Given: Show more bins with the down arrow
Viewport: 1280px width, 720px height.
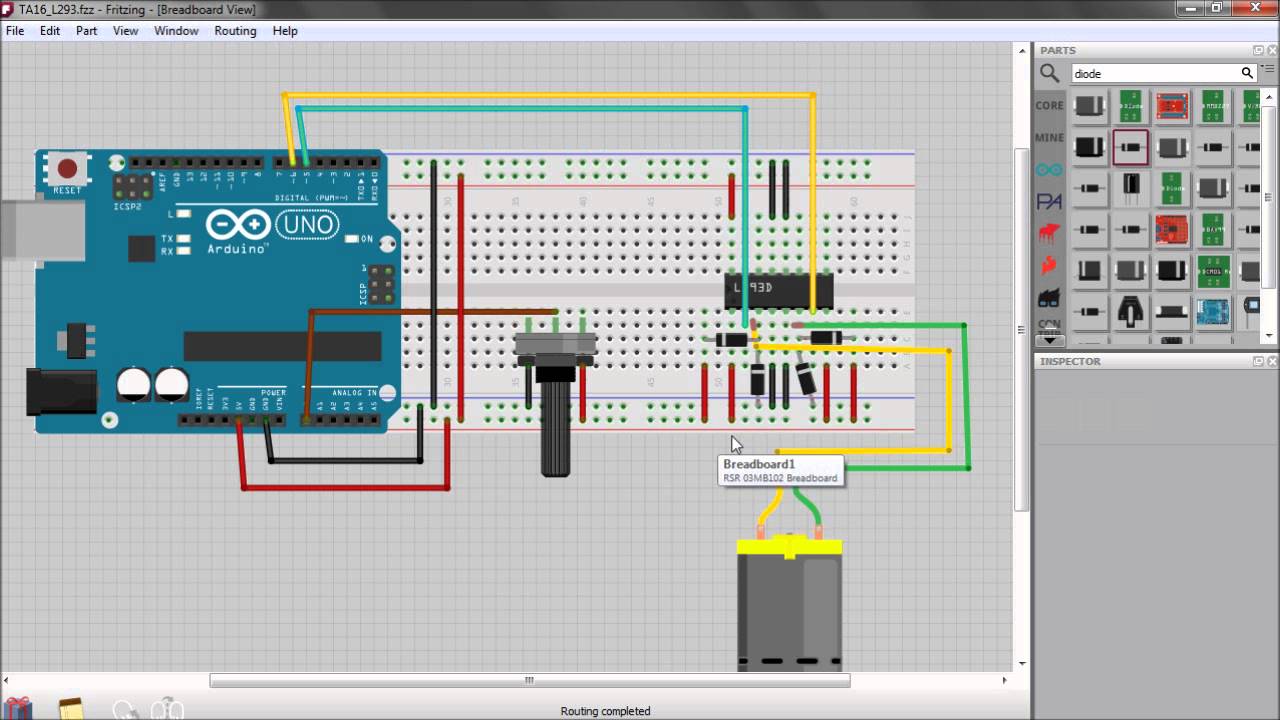Looking at the screenshot, I should click(x=1049, y=340).
